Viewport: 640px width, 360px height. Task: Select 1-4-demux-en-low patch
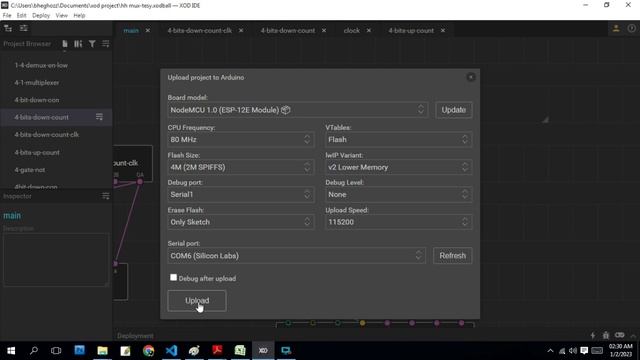(x=41, y=65)
